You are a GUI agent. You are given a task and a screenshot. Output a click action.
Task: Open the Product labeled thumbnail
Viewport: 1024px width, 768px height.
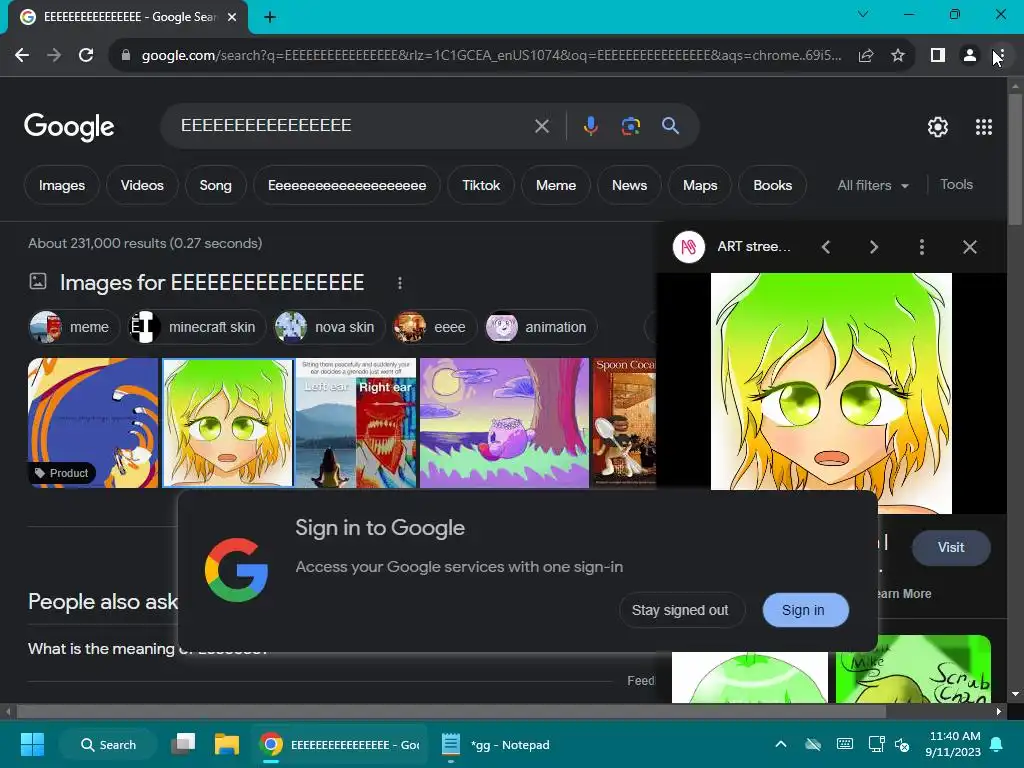pos(93,423)
